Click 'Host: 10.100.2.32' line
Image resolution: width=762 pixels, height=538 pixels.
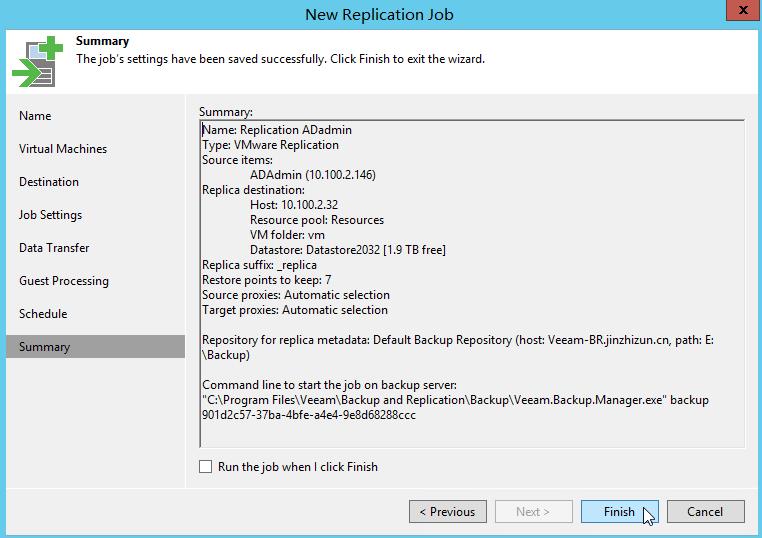click(294, 205)
